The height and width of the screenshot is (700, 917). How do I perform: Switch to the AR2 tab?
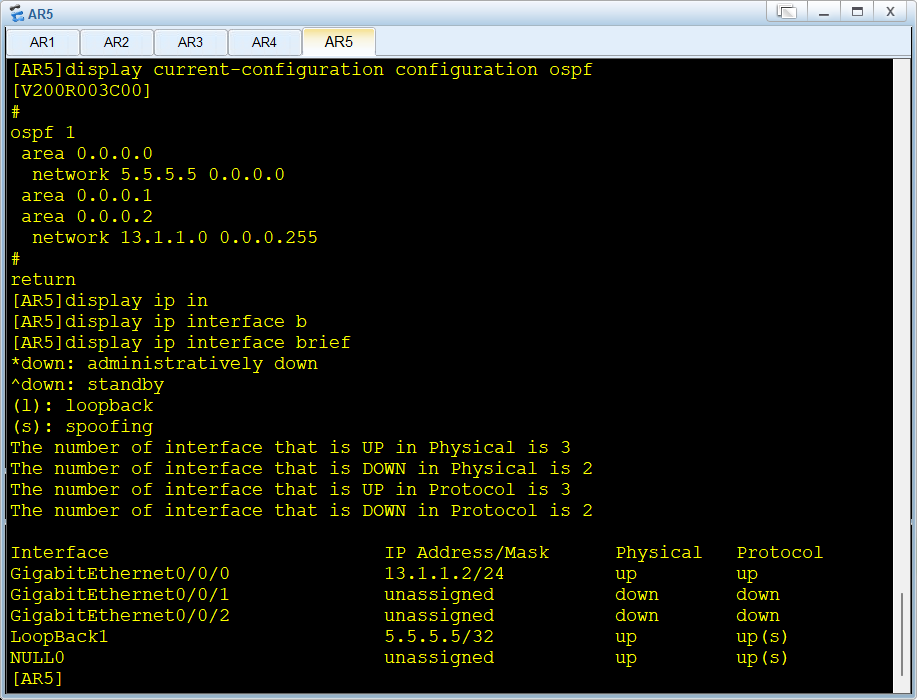coord(116,42)
